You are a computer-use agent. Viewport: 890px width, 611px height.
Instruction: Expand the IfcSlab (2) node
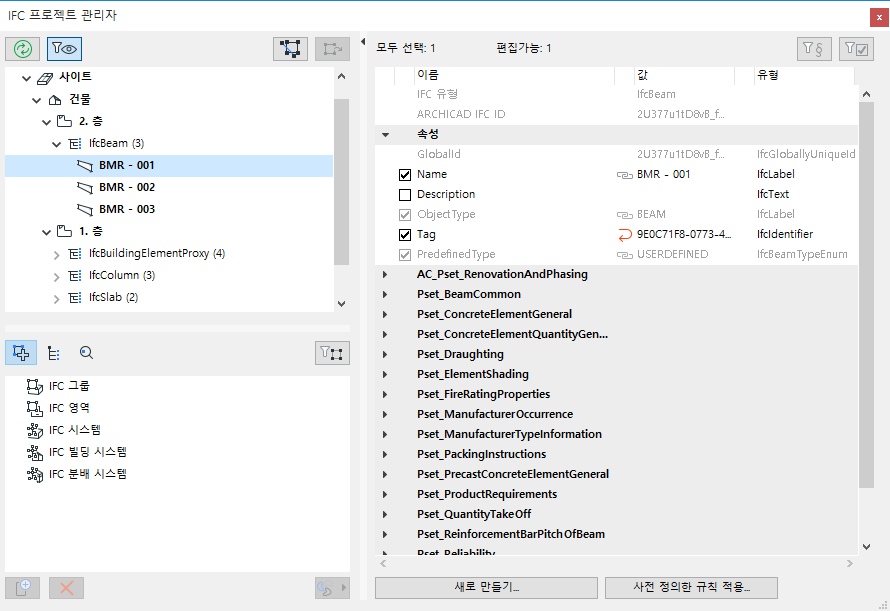coord(57,299)
